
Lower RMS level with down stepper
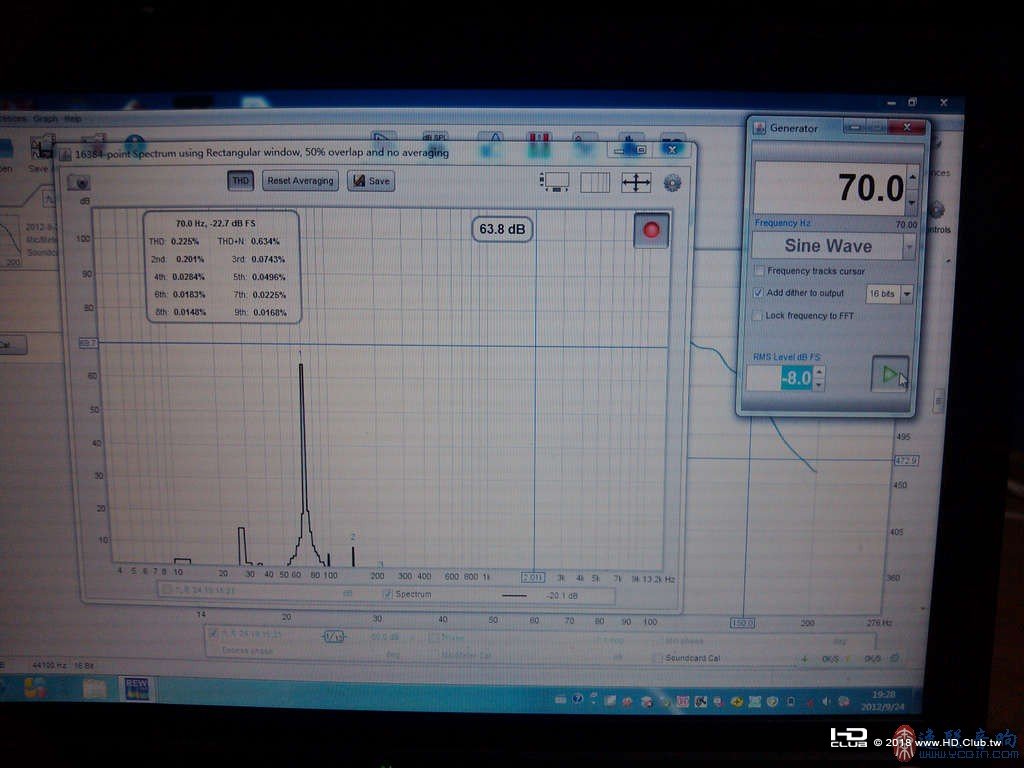point(819,385)
